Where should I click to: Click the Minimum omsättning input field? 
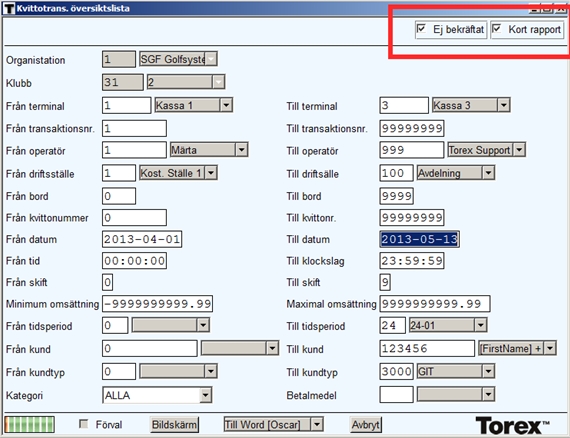pos(157,304)
